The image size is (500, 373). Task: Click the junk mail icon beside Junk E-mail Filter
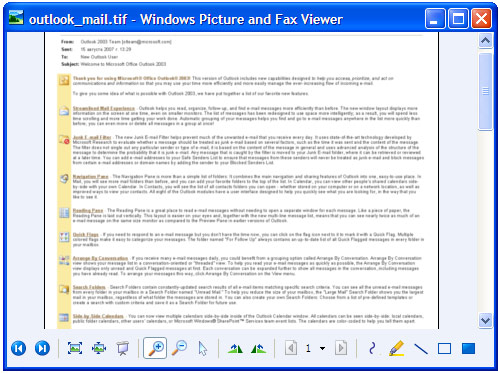64,139
